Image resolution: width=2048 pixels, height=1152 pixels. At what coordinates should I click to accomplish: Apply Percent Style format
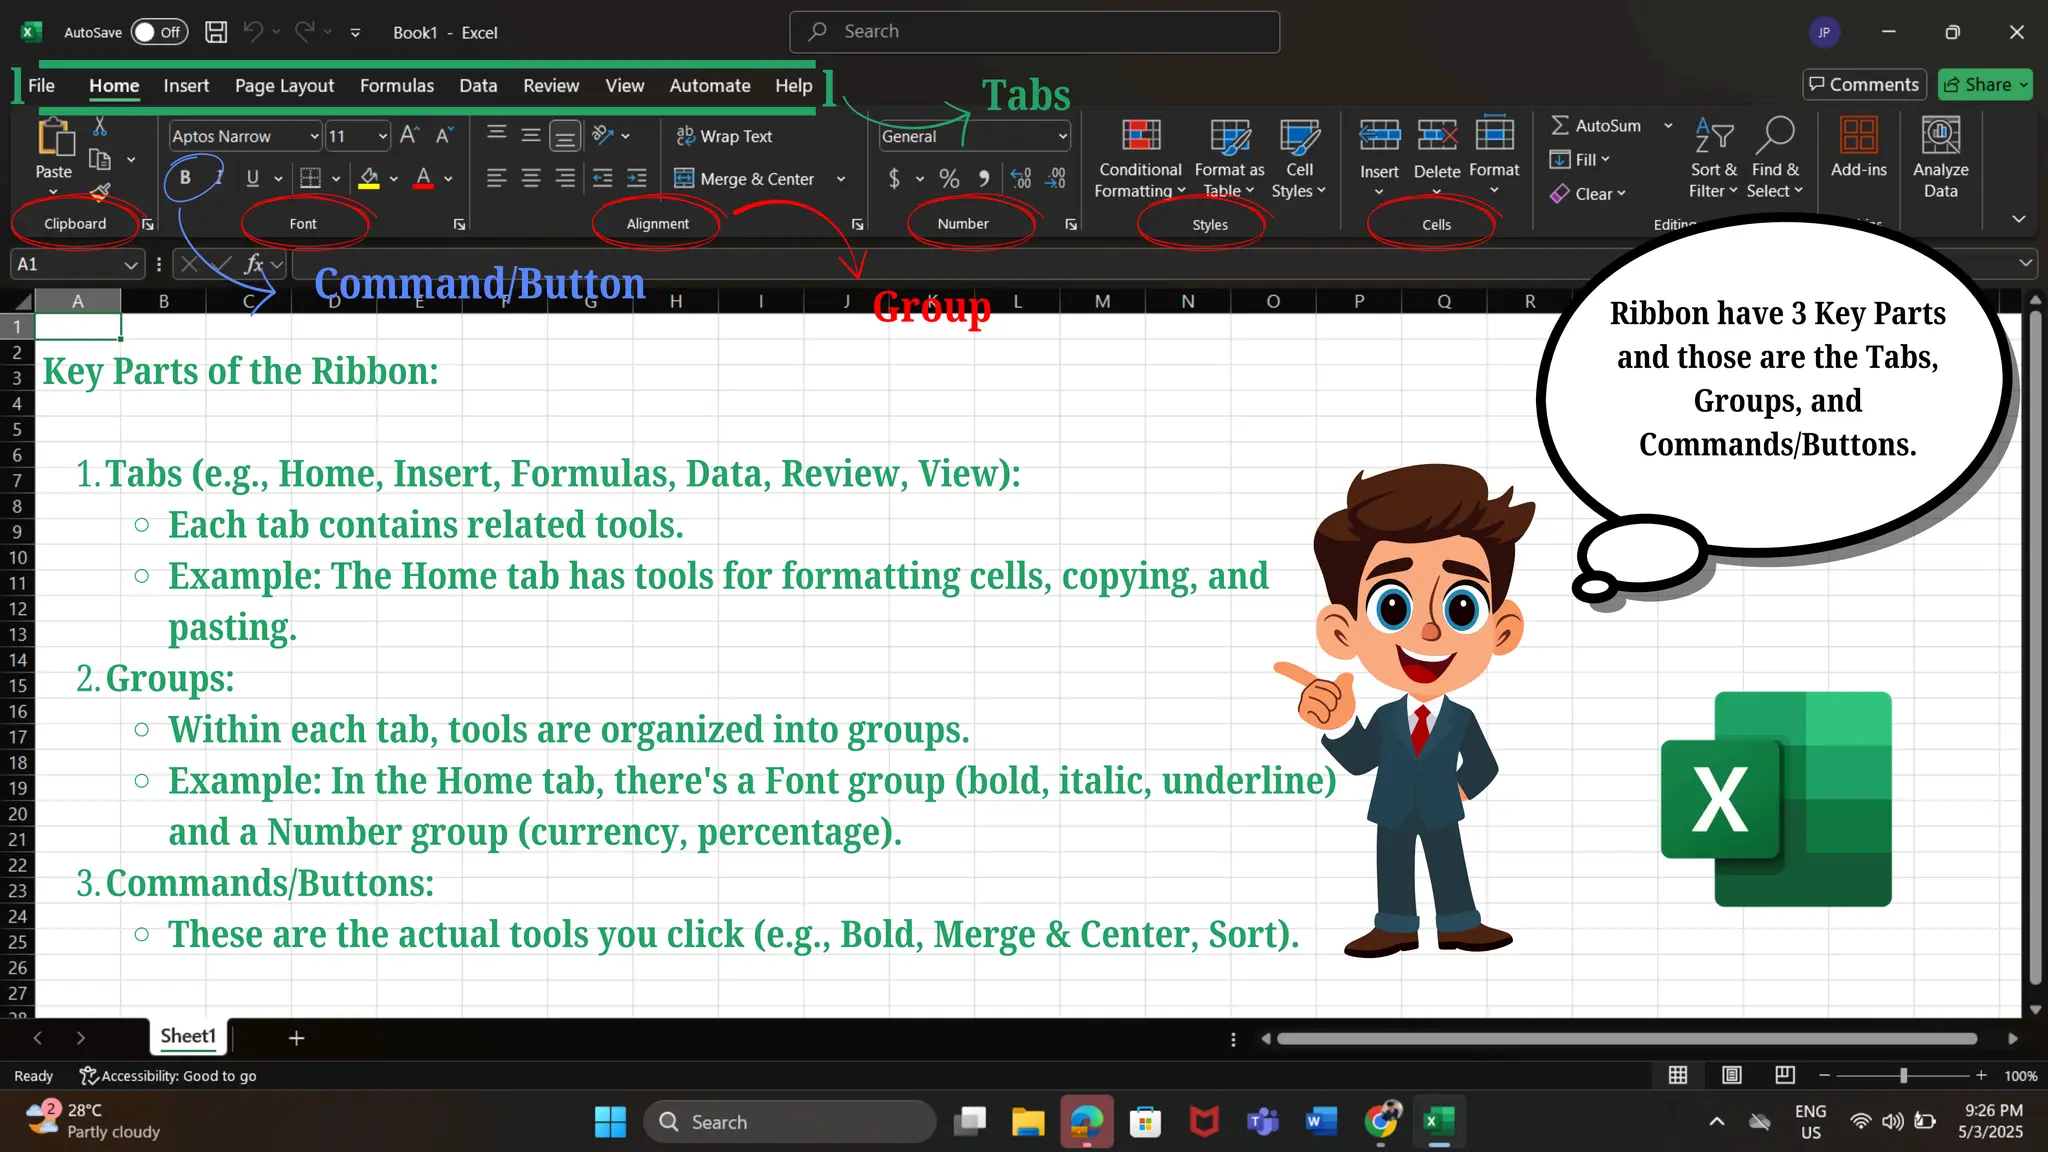click(x=949, y=178)
